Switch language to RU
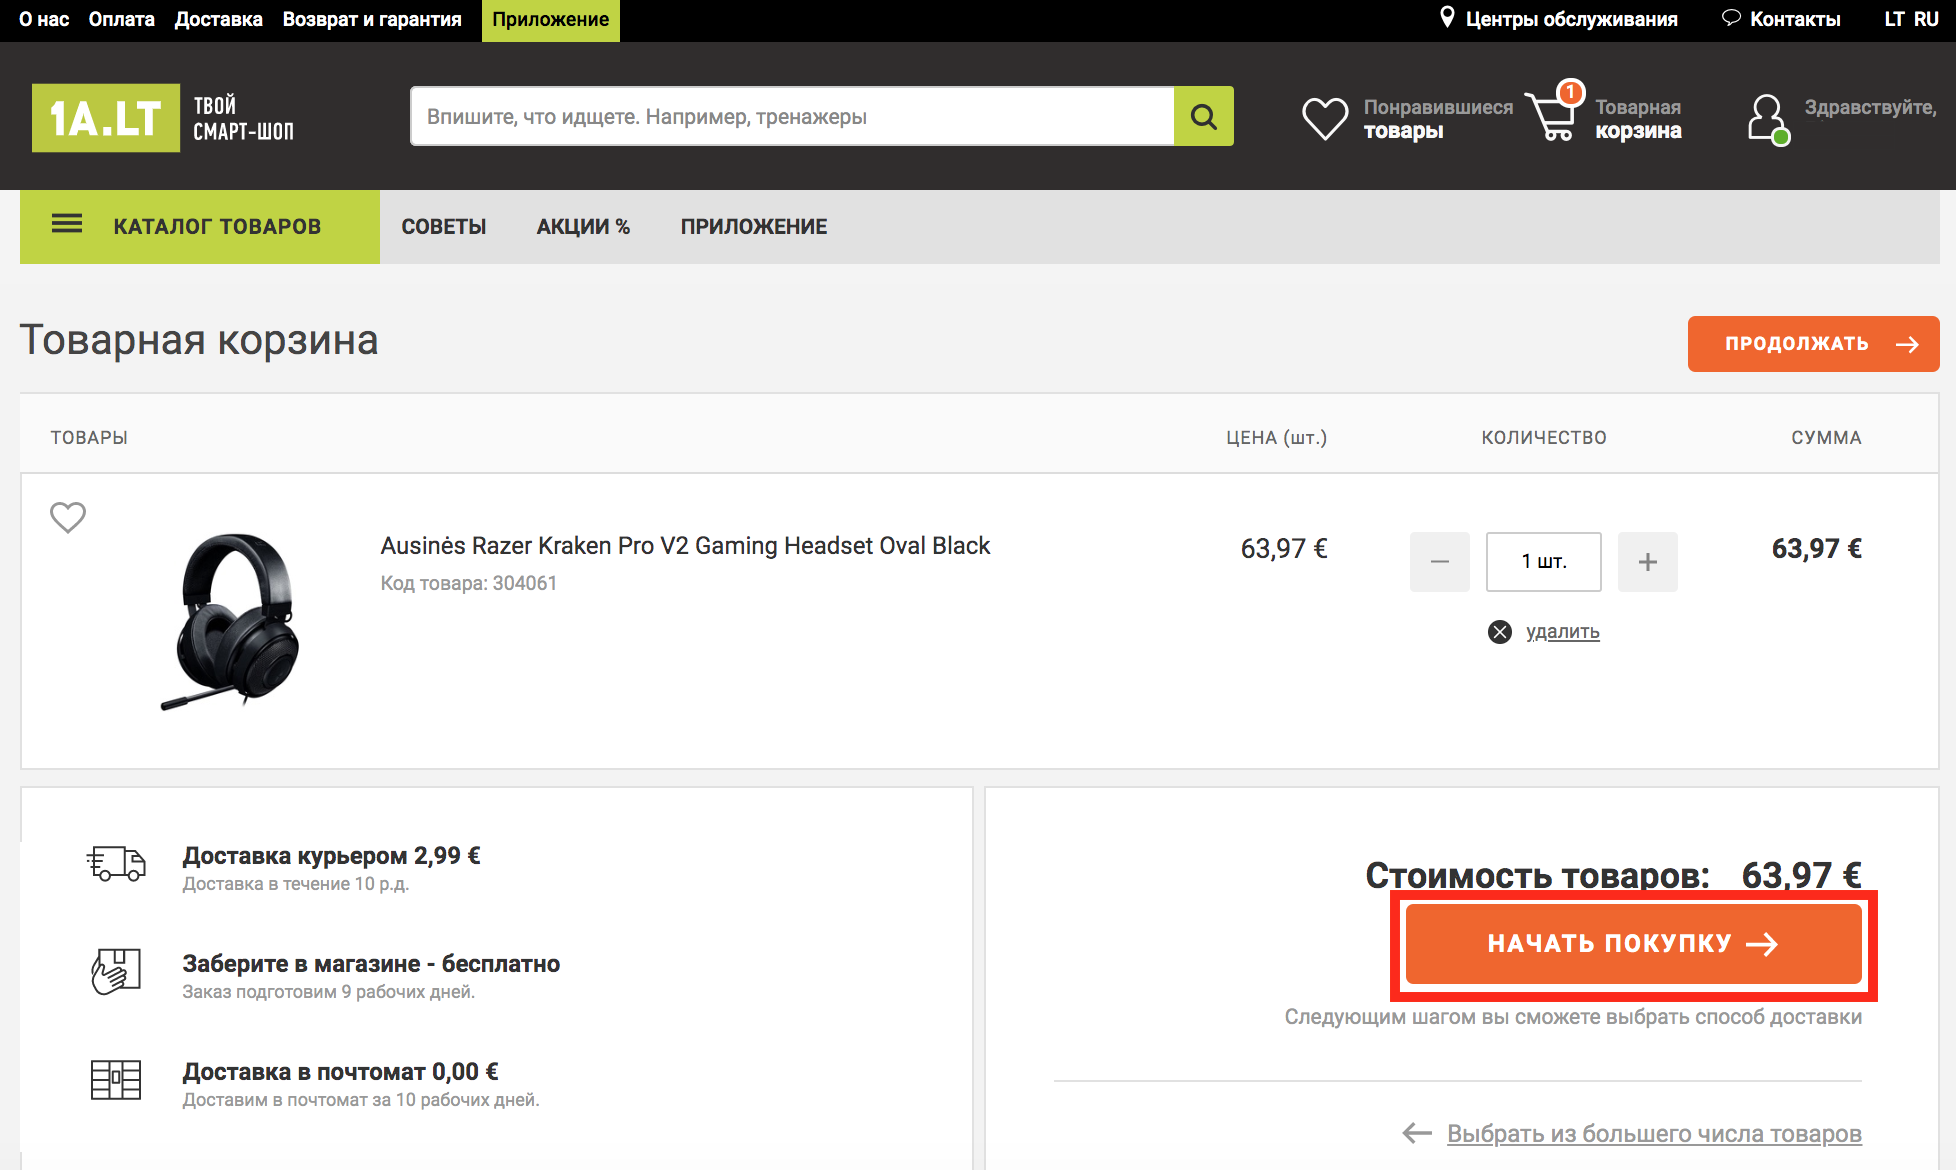 (1927, 19)
